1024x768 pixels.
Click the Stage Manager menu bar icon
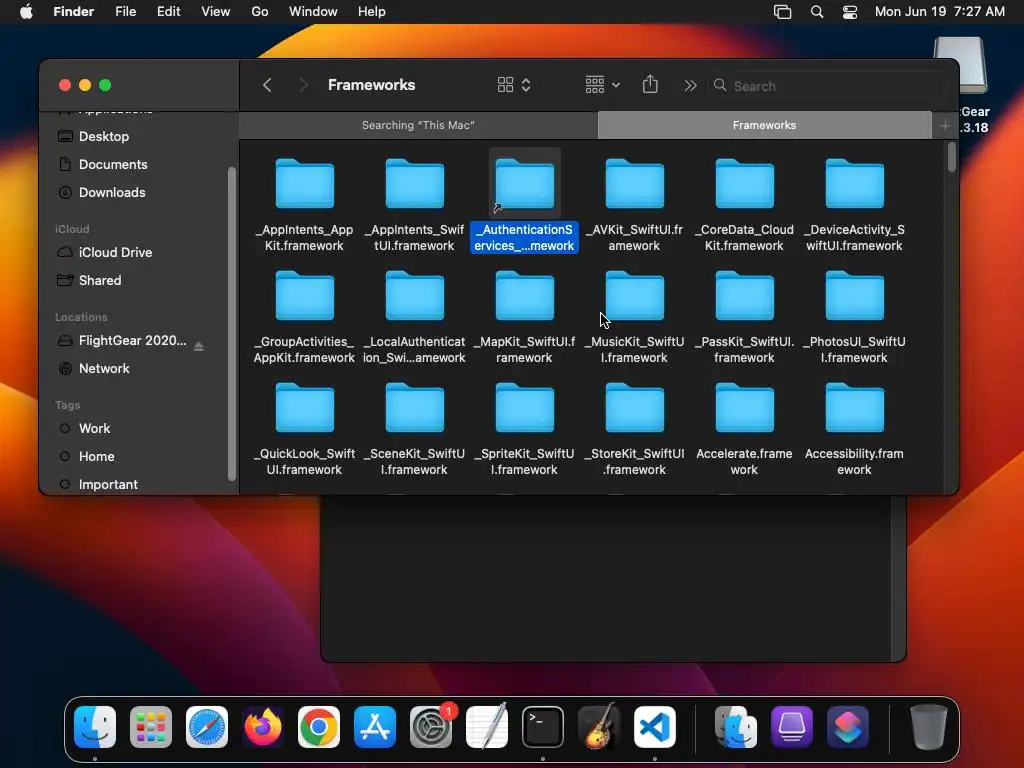(782, 12)
